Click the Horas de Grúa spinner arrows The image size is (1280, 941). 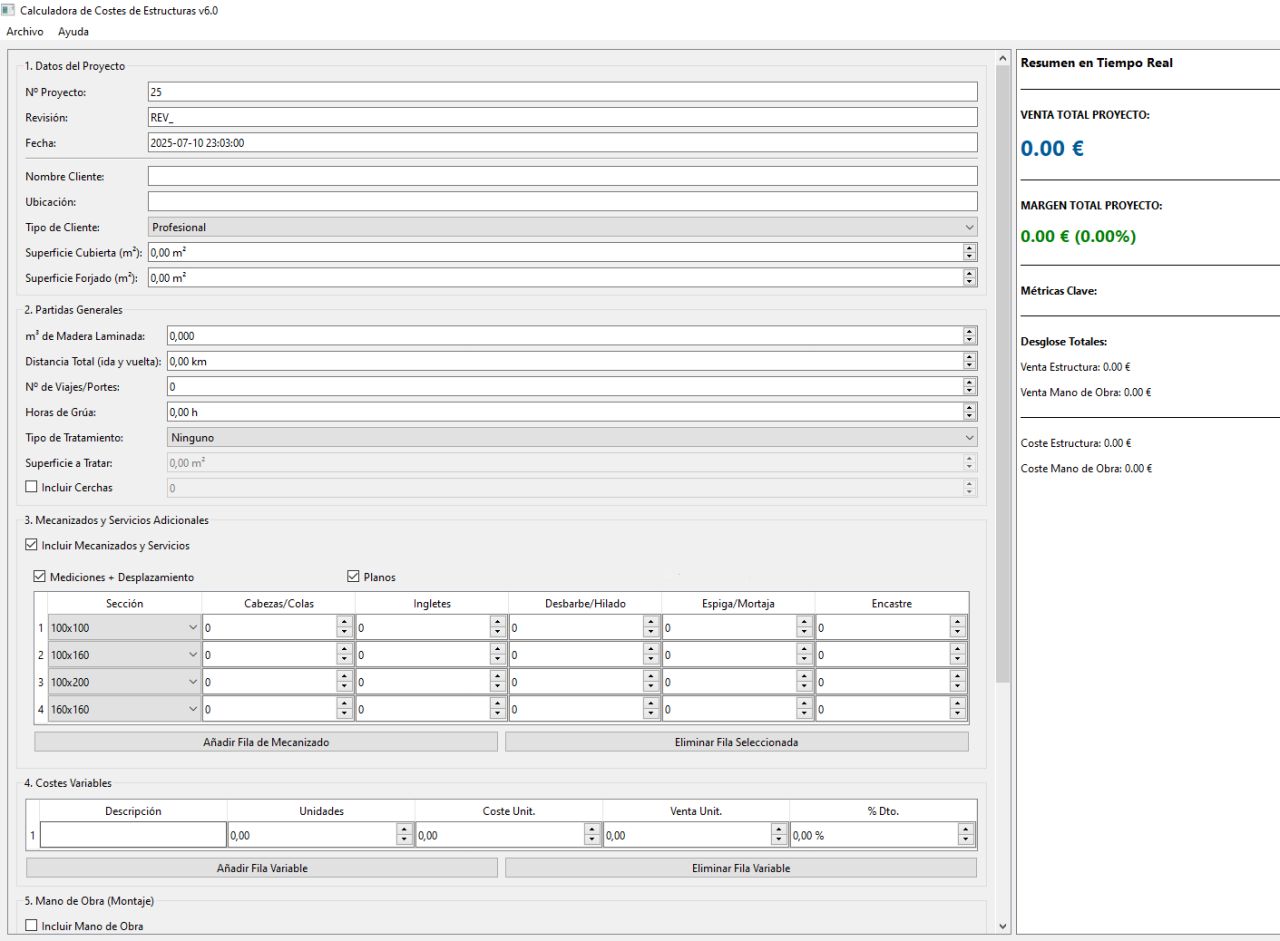click(x=969, y=411)
